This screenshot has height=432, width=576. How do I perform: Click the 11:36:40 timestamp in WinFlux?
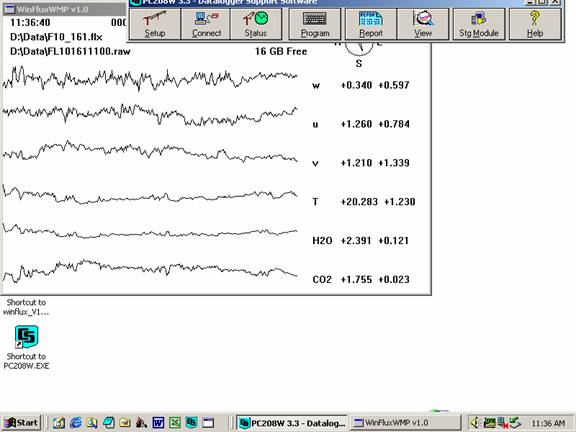pyautogui.click(x=30, y=22)
